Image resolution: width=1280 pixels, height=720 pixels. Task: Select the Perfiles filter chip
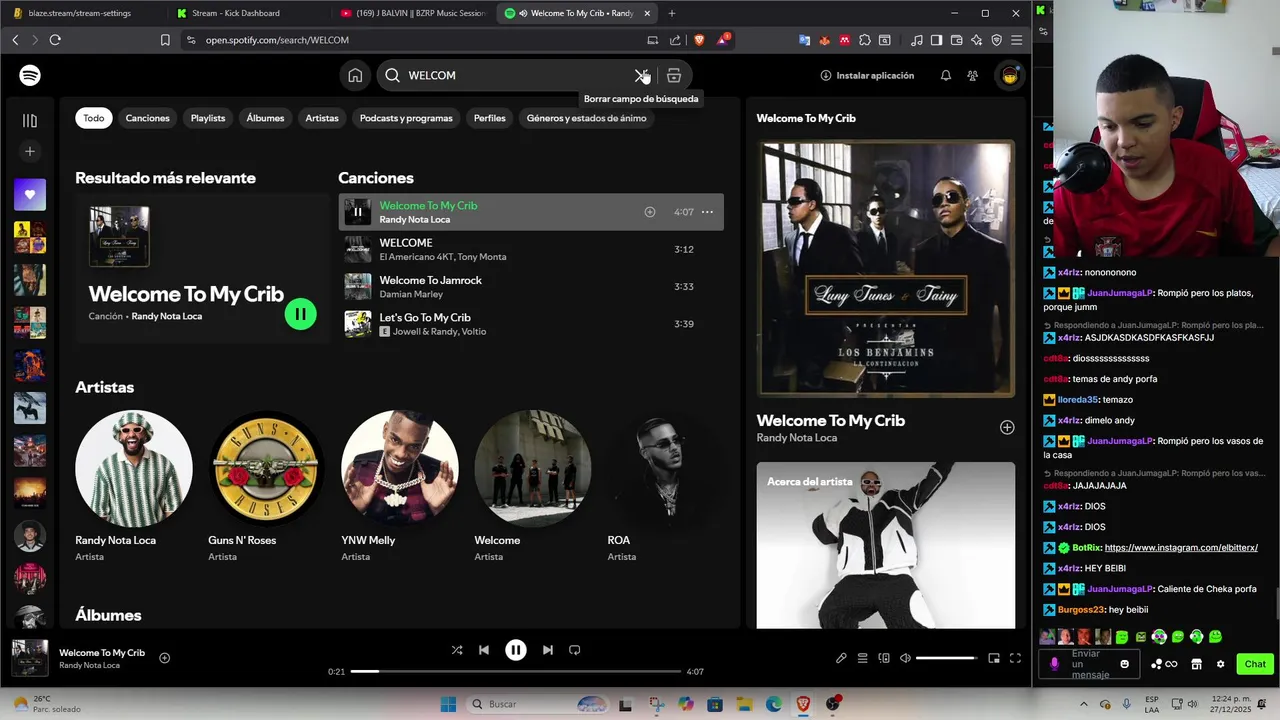(x=490, y=118)
